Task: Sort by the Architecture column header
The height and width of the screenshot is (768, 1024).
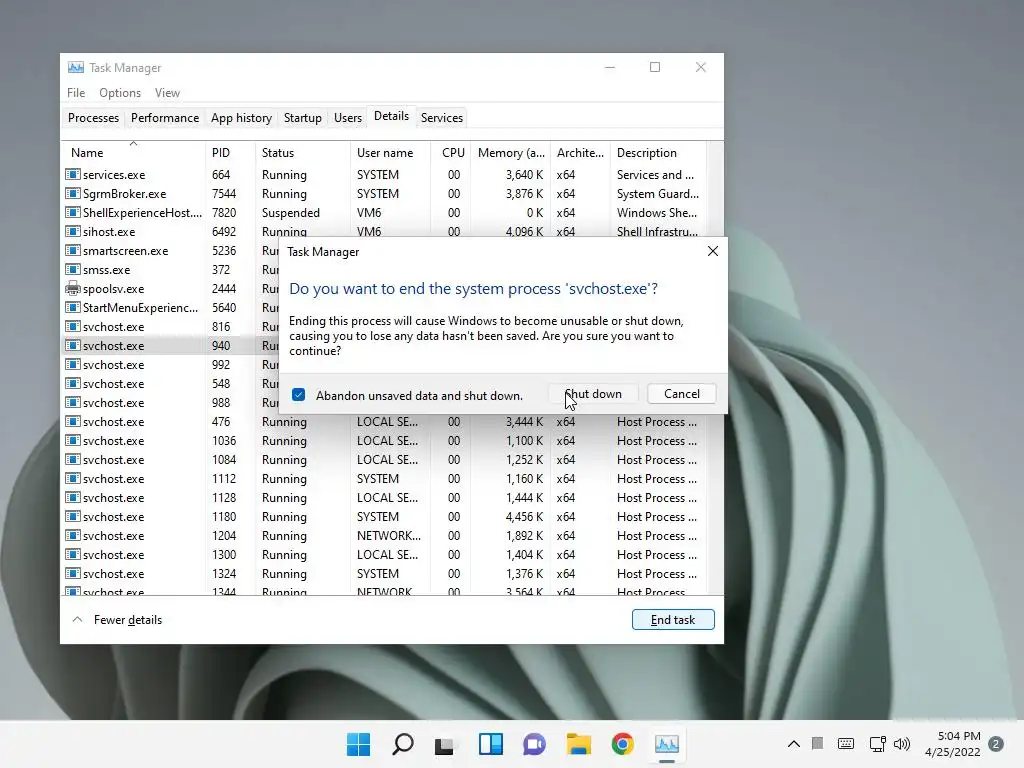Action: tap(580, 153)
